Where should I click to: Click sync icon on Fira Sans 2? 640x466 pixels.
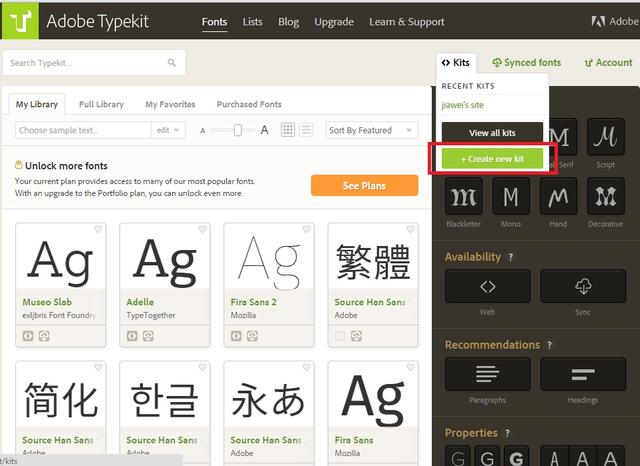click(253, 336)
